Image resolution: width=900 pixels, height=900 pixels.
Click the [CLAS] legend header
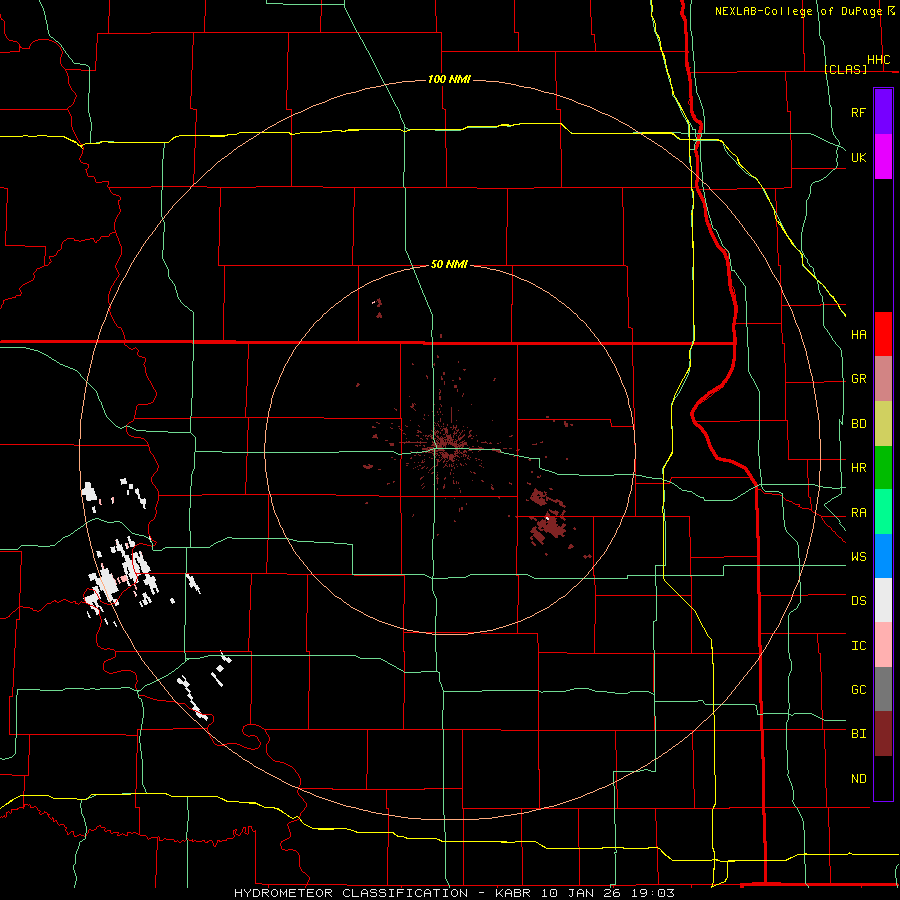845,69
